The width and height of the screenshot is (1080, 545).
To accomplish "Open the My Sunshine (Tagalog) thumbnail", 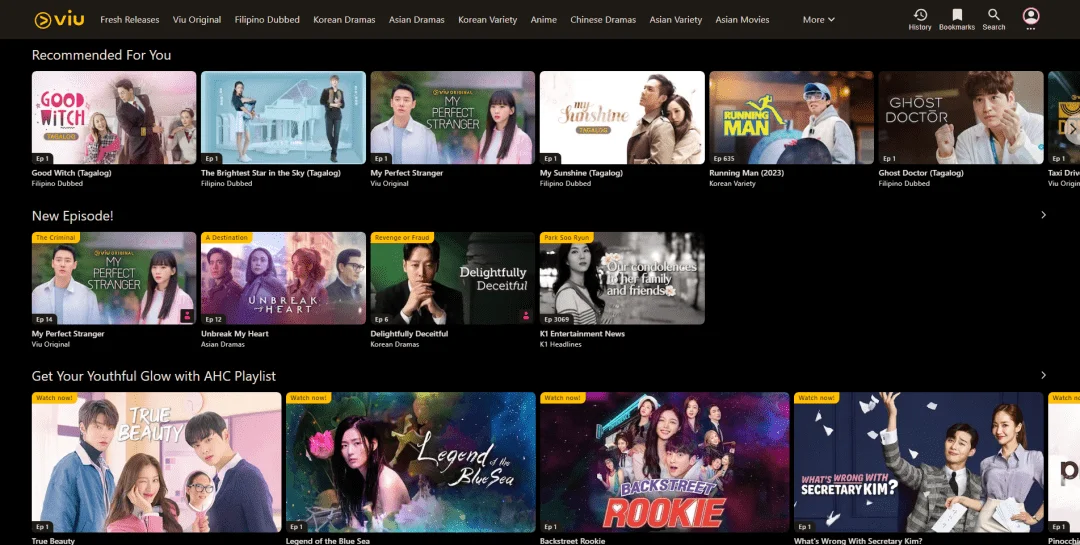I will [622, 117].
